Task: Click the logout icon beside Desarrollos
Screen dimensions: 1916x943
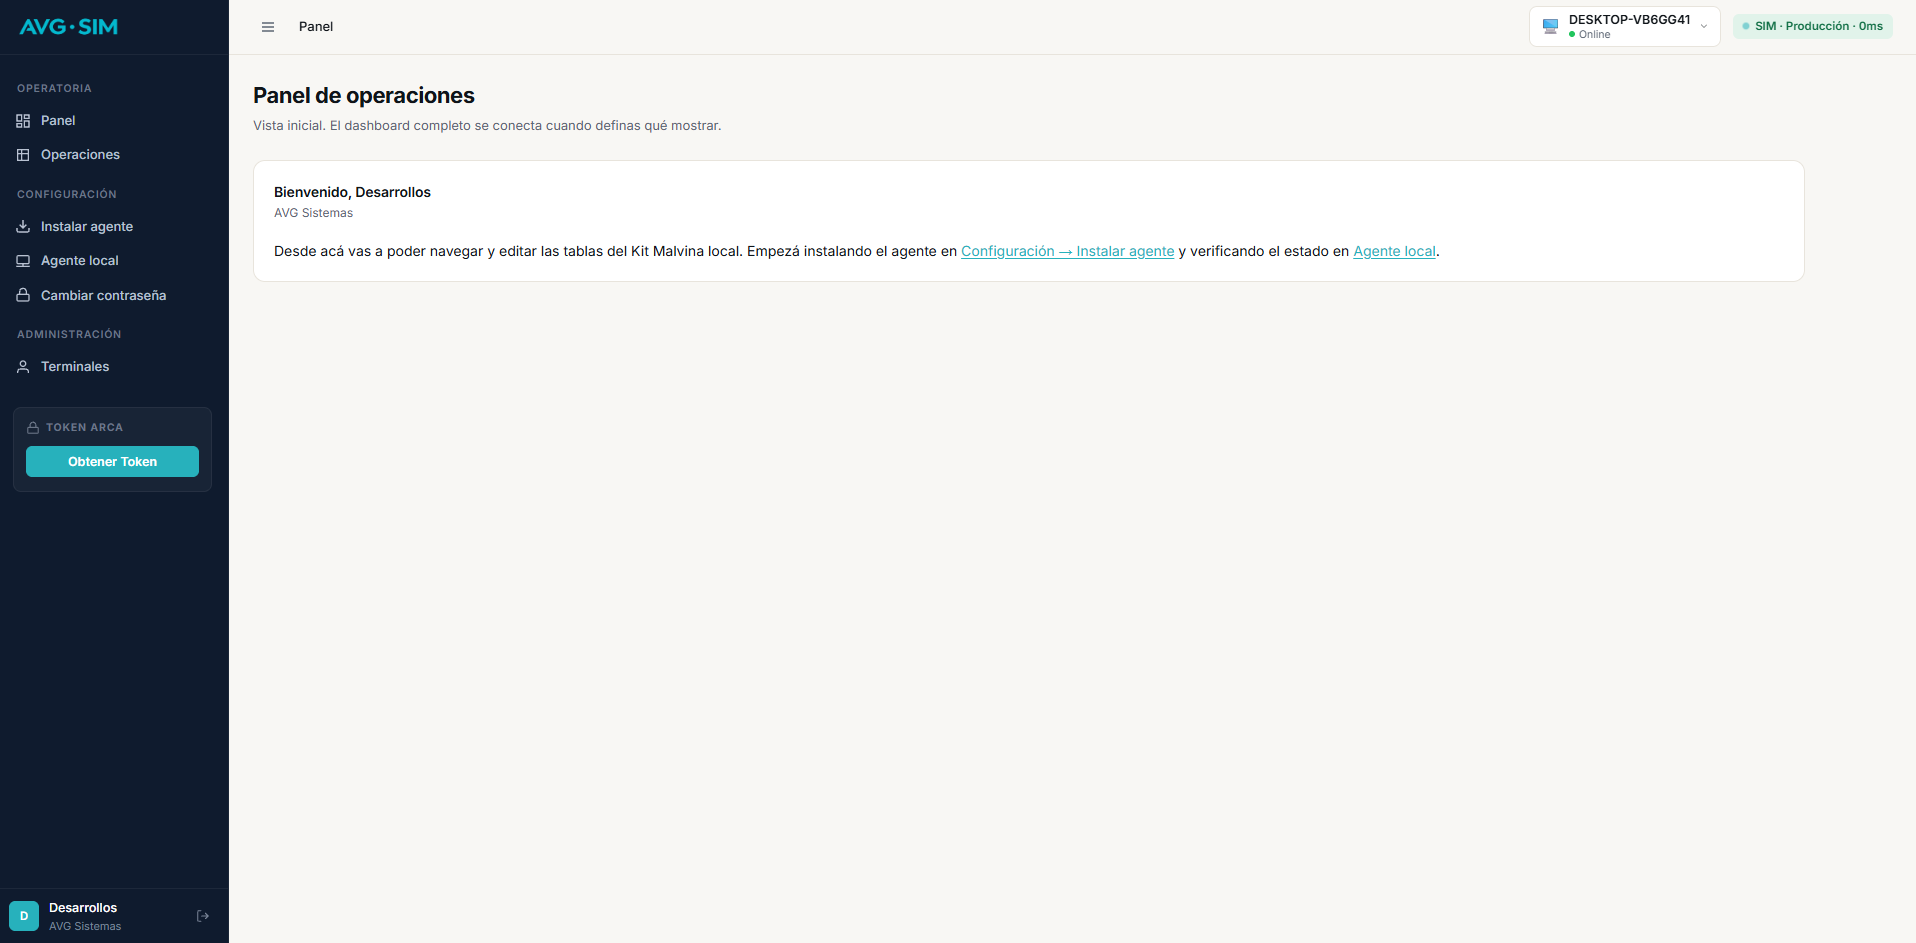Action: (203, 916)
